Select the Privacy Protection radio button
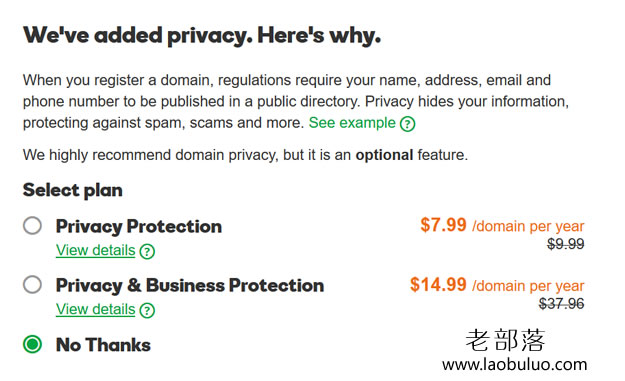The image size is (625, 381). click(32, 226)
